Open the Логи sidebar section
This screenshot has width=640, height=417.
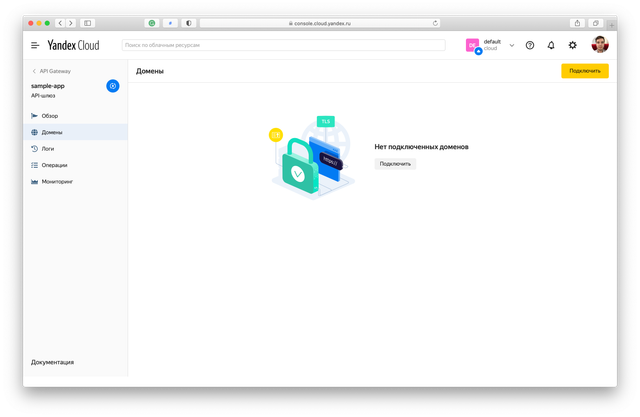click(48, 148)
